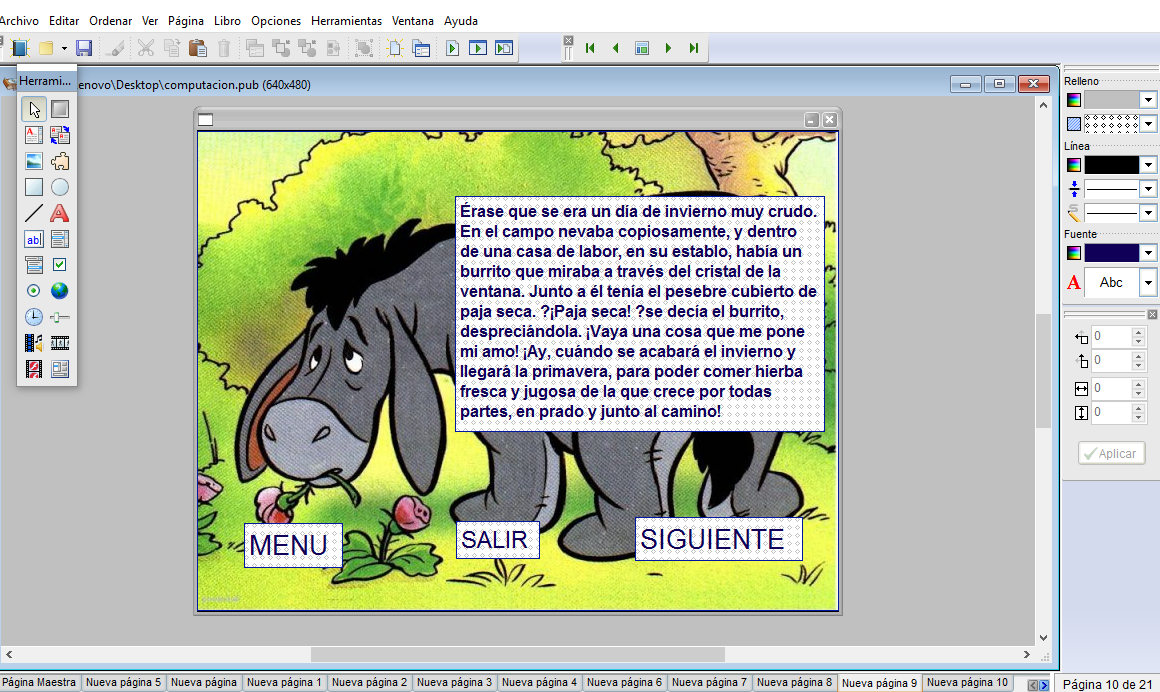Go to the last page arrow

(693, 48)
